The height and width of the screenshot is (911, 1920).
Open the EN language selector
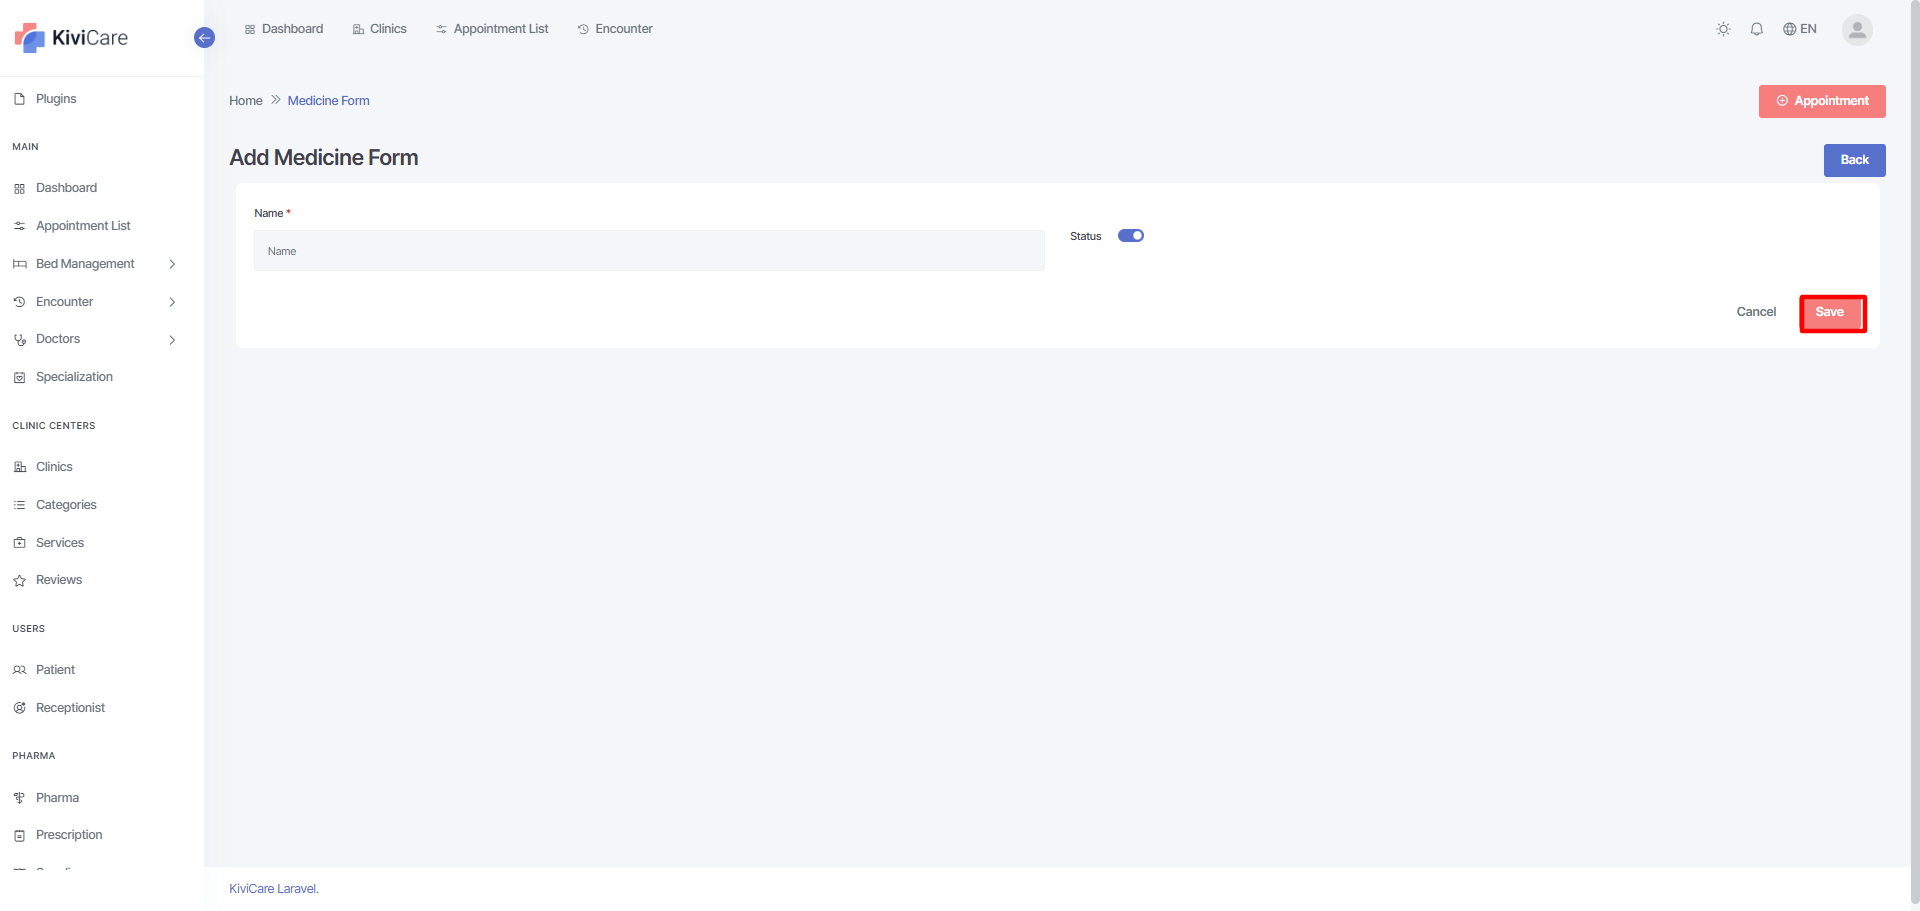1799,29
